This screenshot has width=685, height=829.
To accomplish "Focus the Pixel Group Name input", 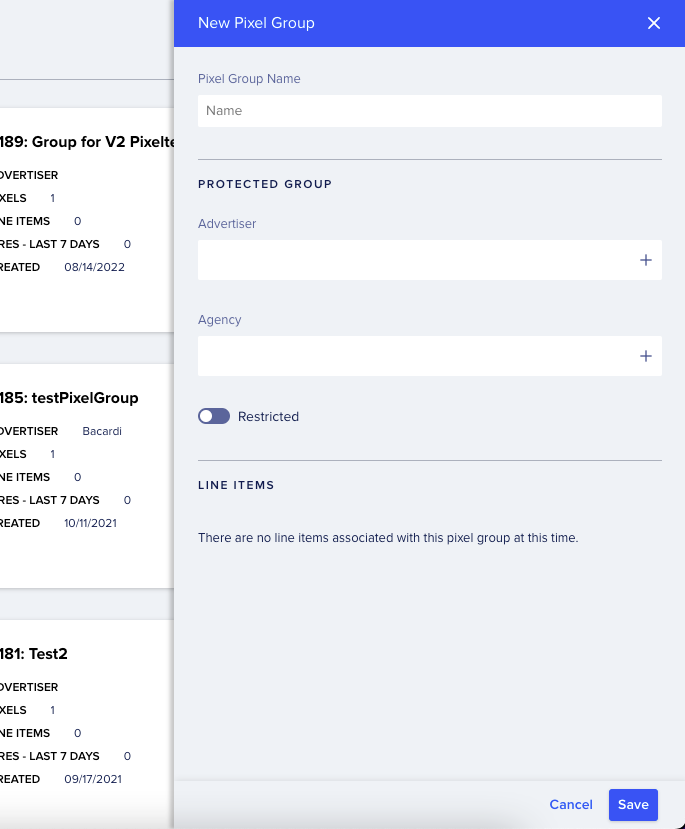I will pyautogui.click(x=430, y=110).
